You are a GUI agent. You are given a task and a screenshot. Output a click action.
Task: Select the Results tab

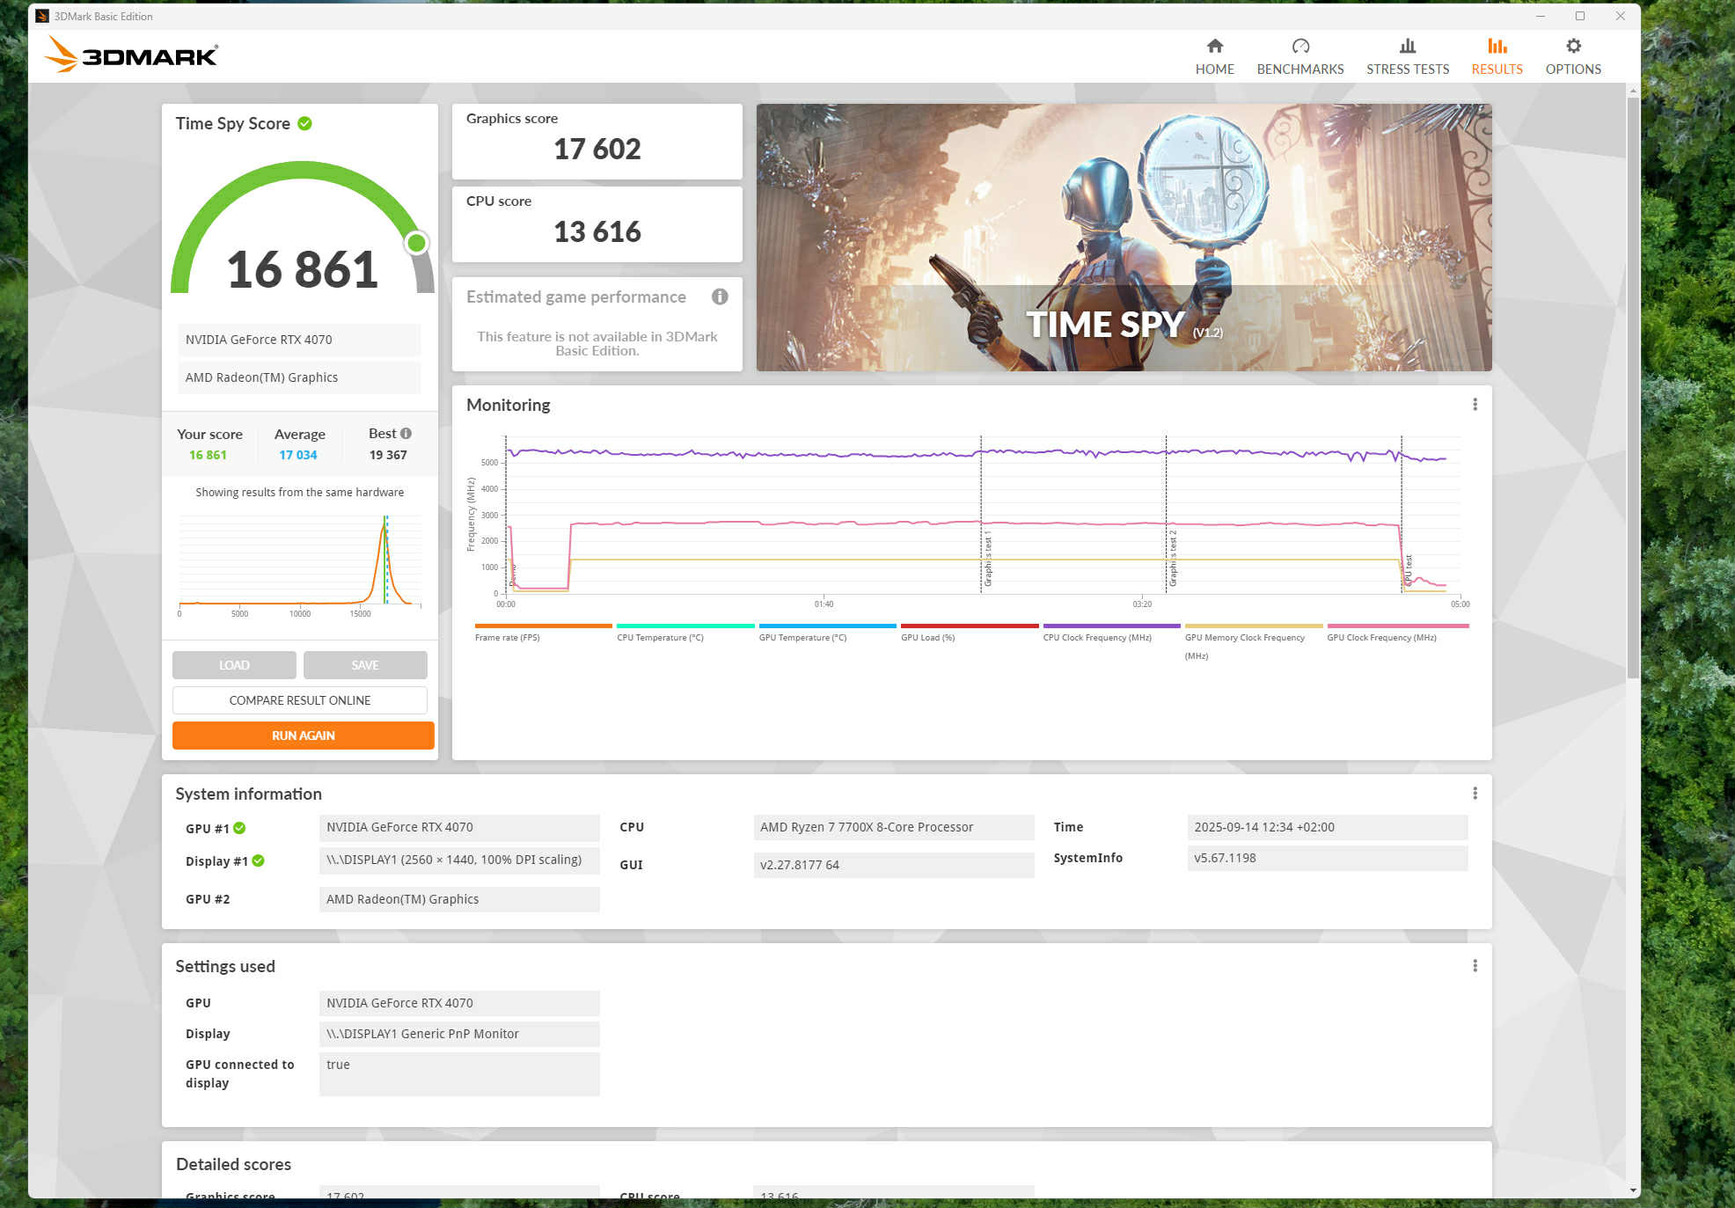point(1496,56)
